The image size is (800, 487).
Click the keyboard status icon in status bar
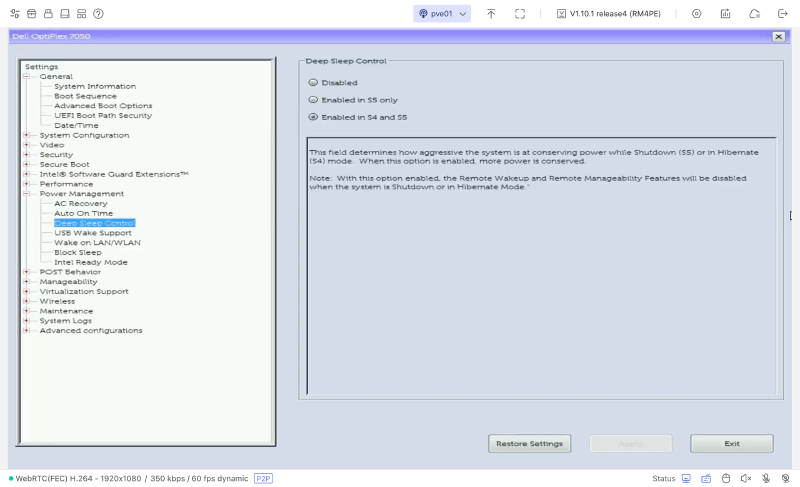click(706, 478)
